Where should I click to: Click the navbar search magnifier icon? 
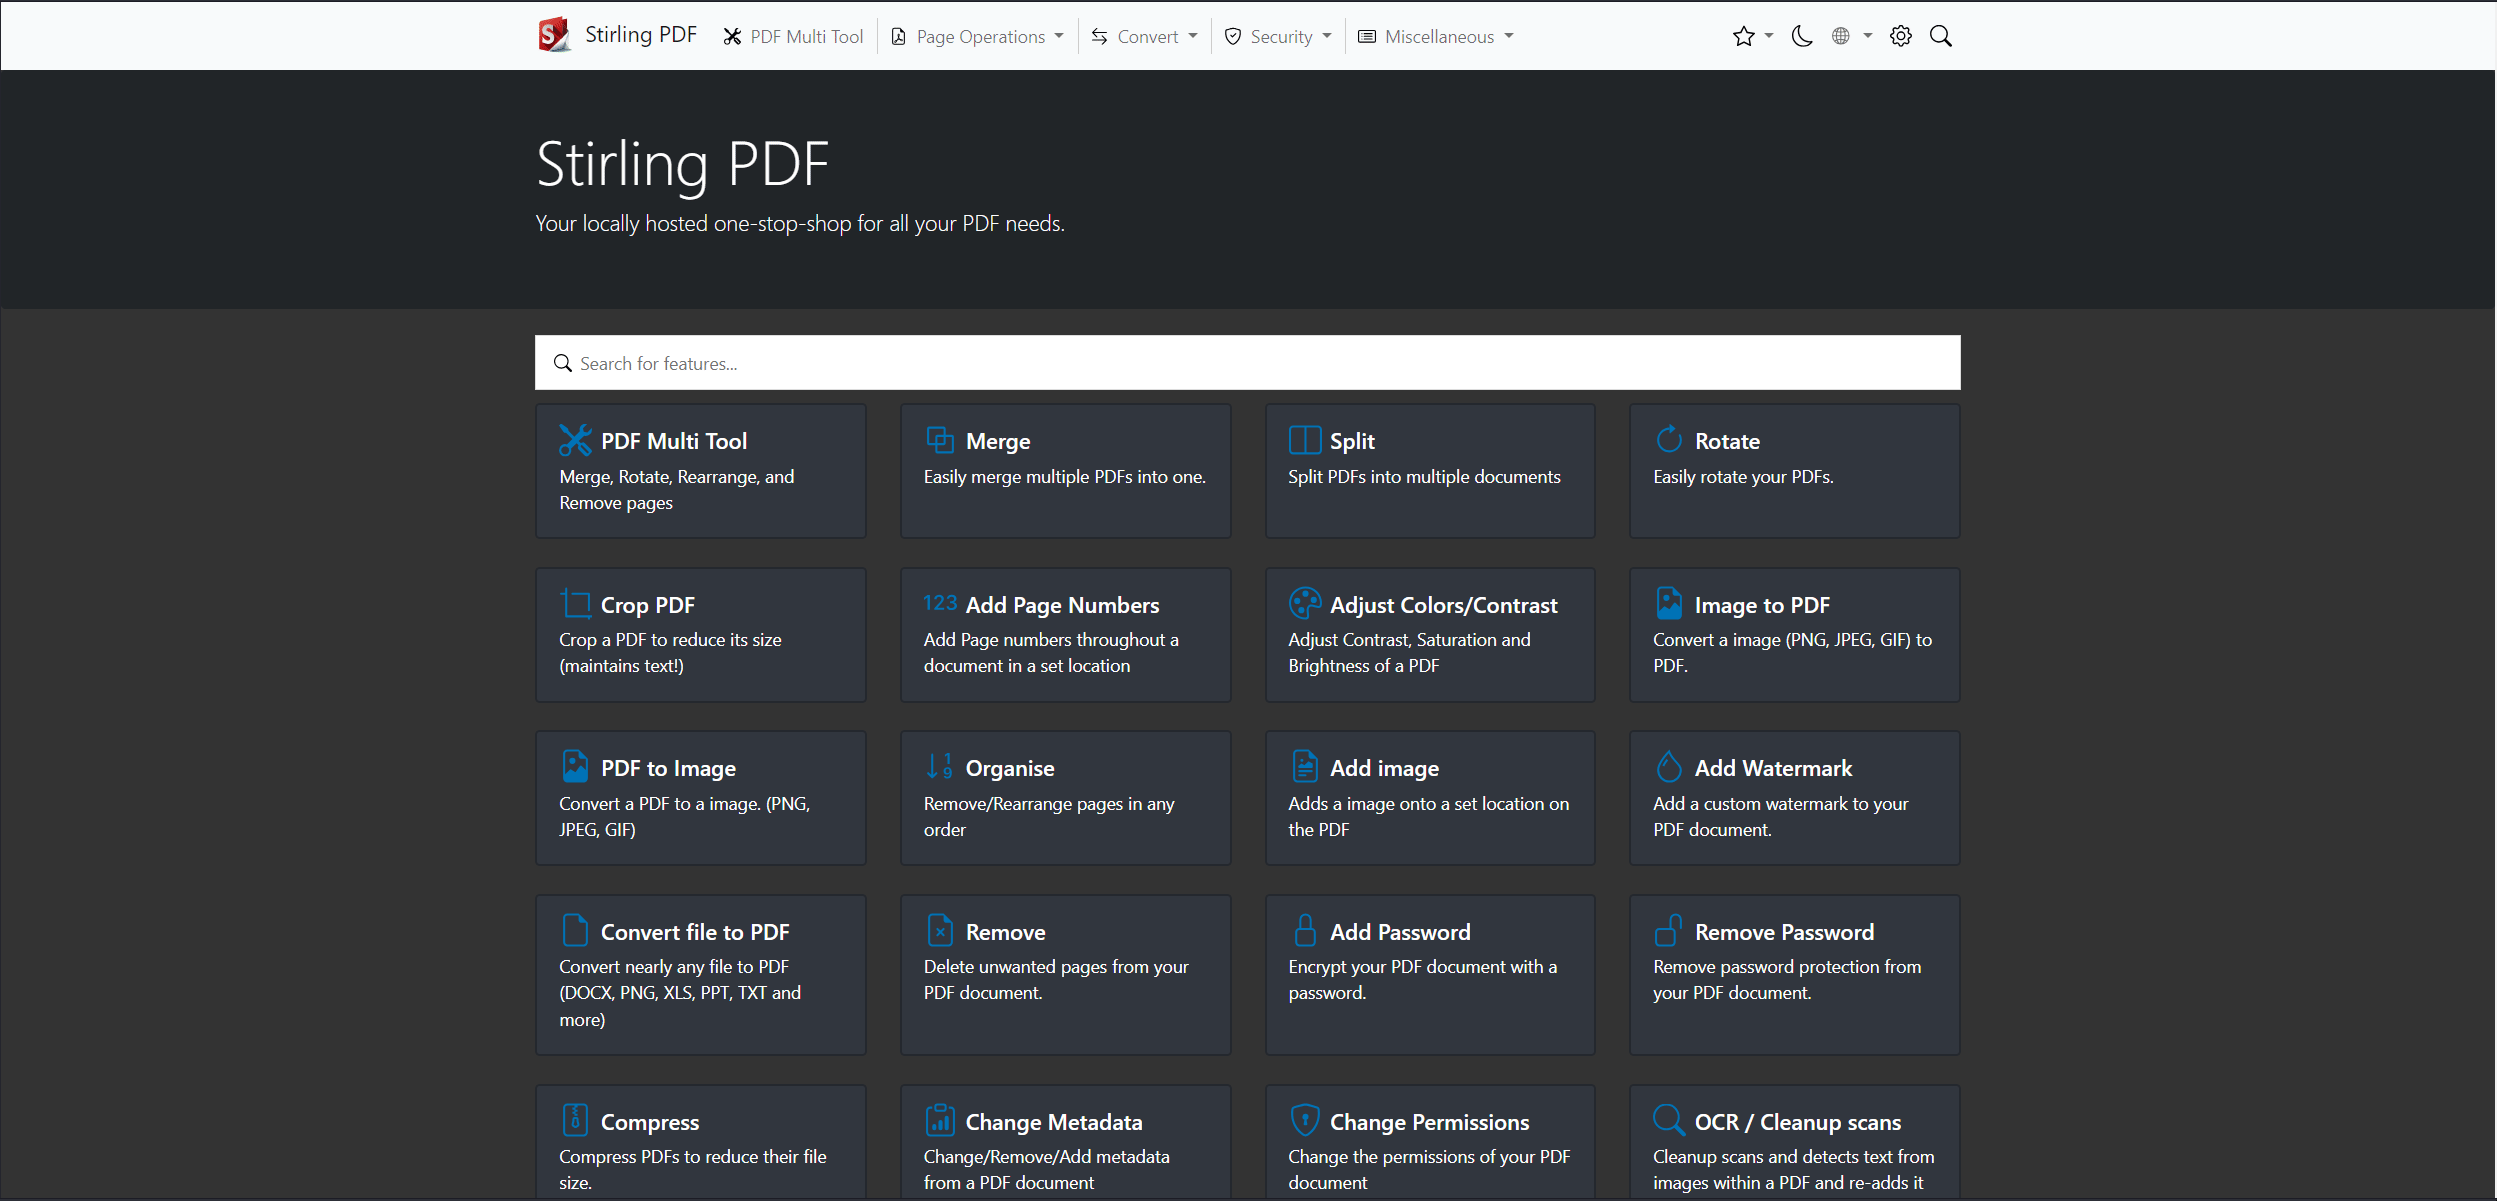pyautogui.click(x=1940, y=36)
